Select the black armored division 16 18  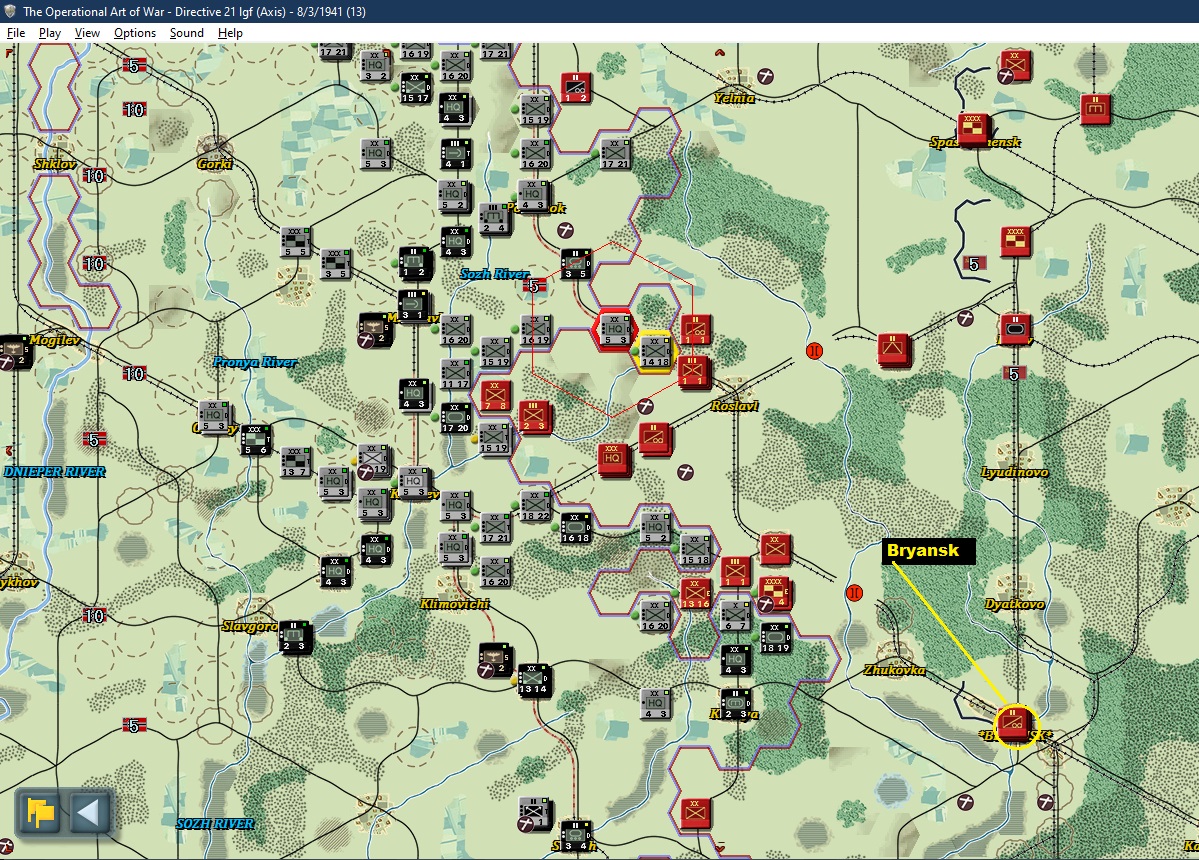(x=575, y=527)
